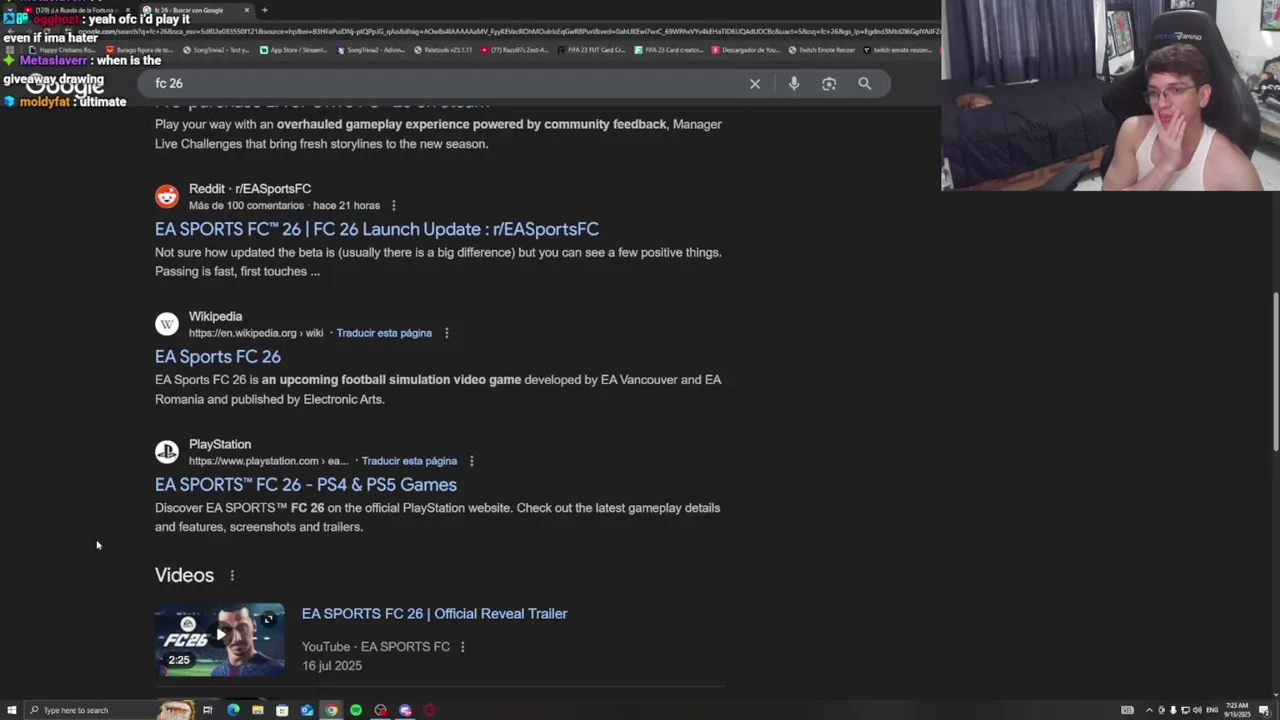
Task: Open options menu for the Reddit result
Action: coord(393,206)
